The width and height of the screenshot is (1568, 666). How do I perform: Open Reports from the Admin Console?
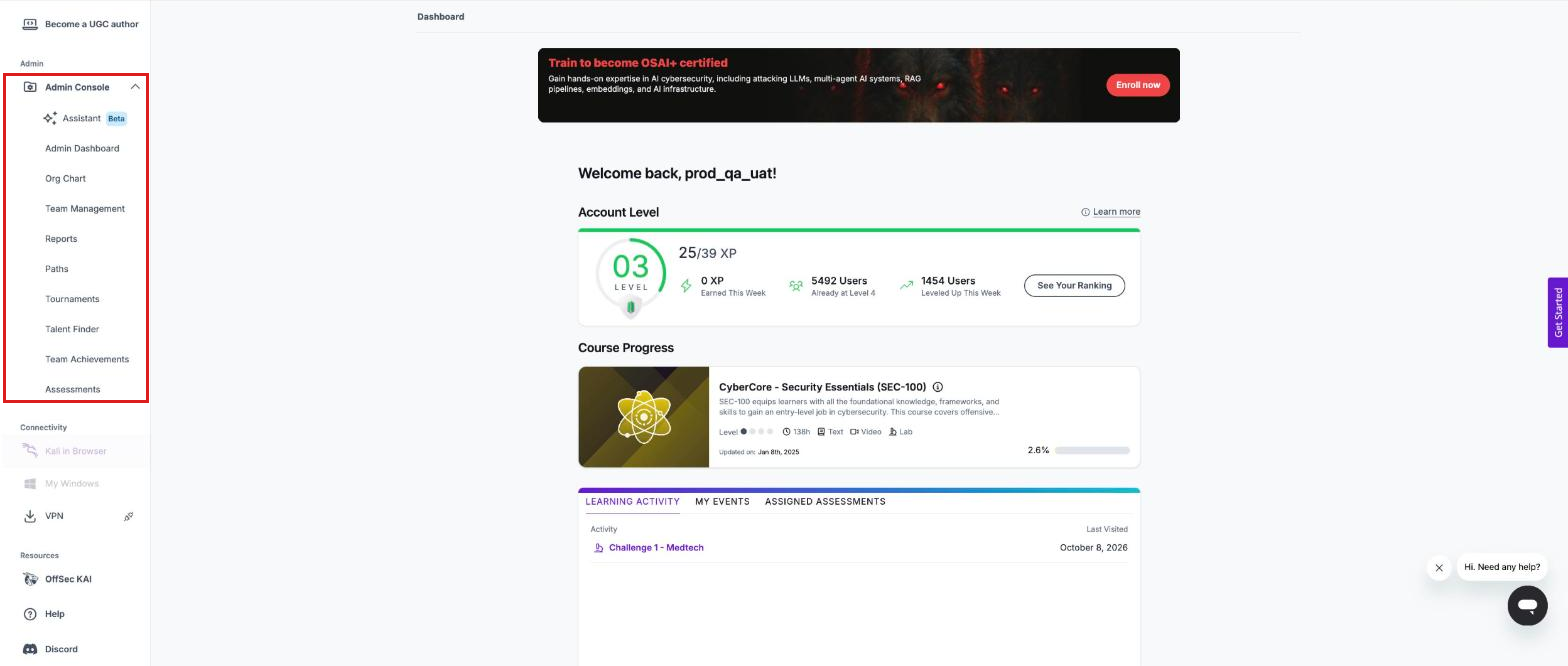pyautogui.click(x=61, y=238)
